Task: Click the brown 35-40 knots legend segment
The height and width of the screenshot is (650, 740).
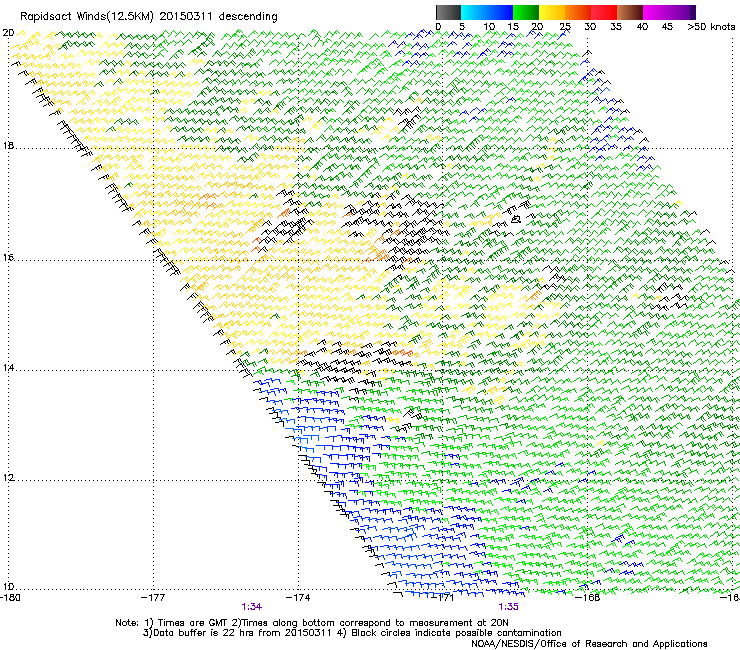Action: pos(630,12)
